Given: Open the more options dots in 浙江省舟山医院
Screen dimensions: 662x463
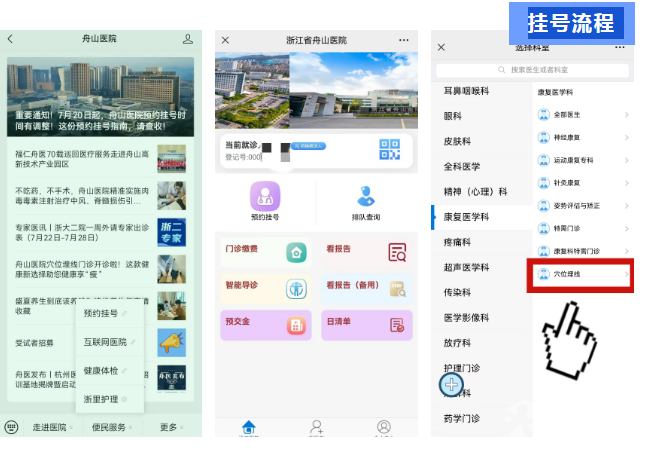Looking at the screenshot, I should tap(404, 40).
